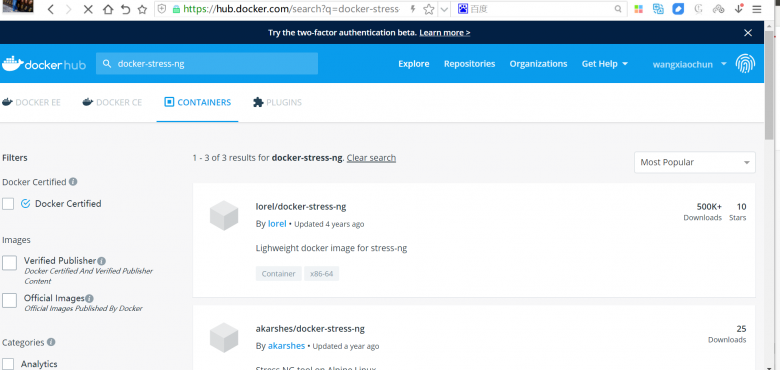
Task: Click the cube thumbnail of akarshes/docker-stress-ng
Action: [x=224, y=338]
